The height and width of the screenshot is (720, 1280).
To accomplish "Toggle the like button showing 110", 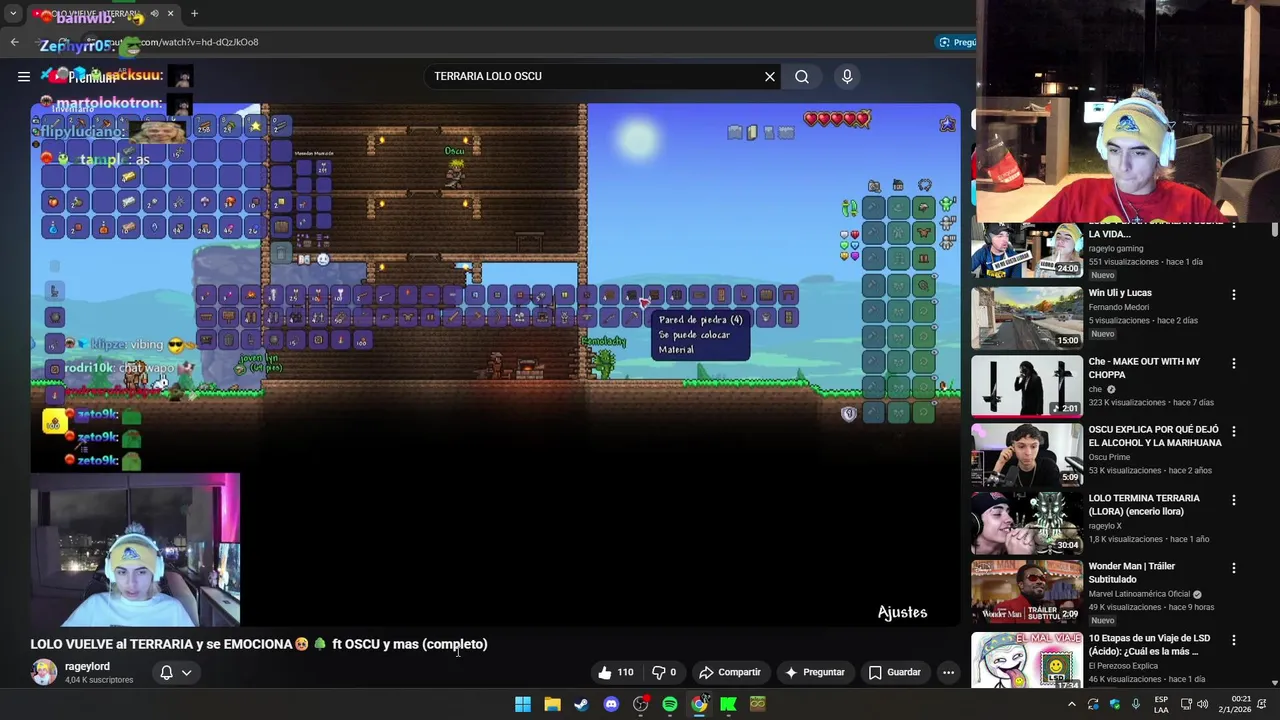I will coord(616,672).
